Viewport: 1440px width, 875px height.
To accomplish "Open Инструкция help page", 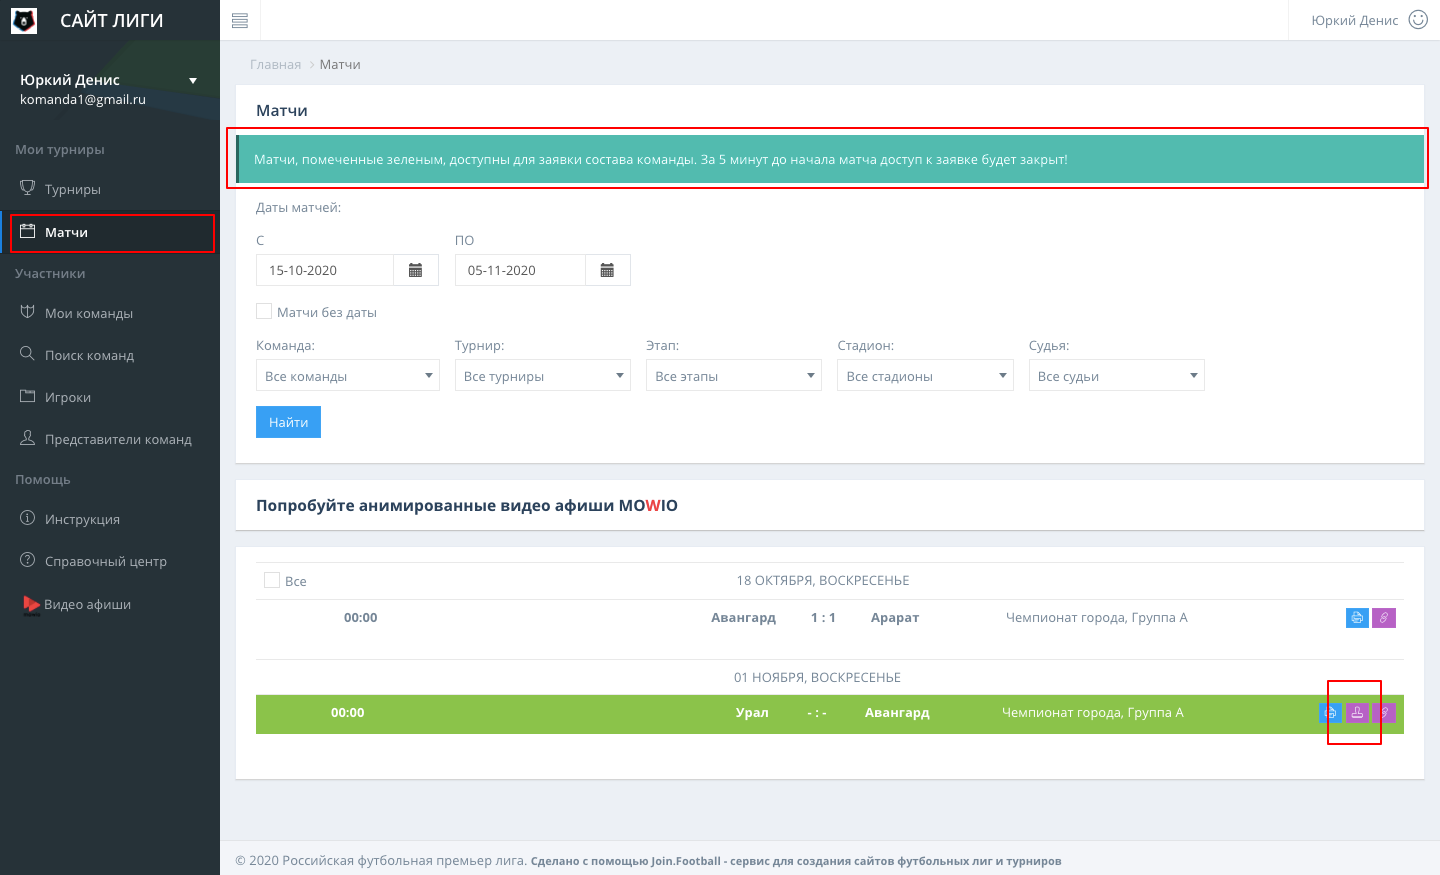I will (x=110, y=519).
